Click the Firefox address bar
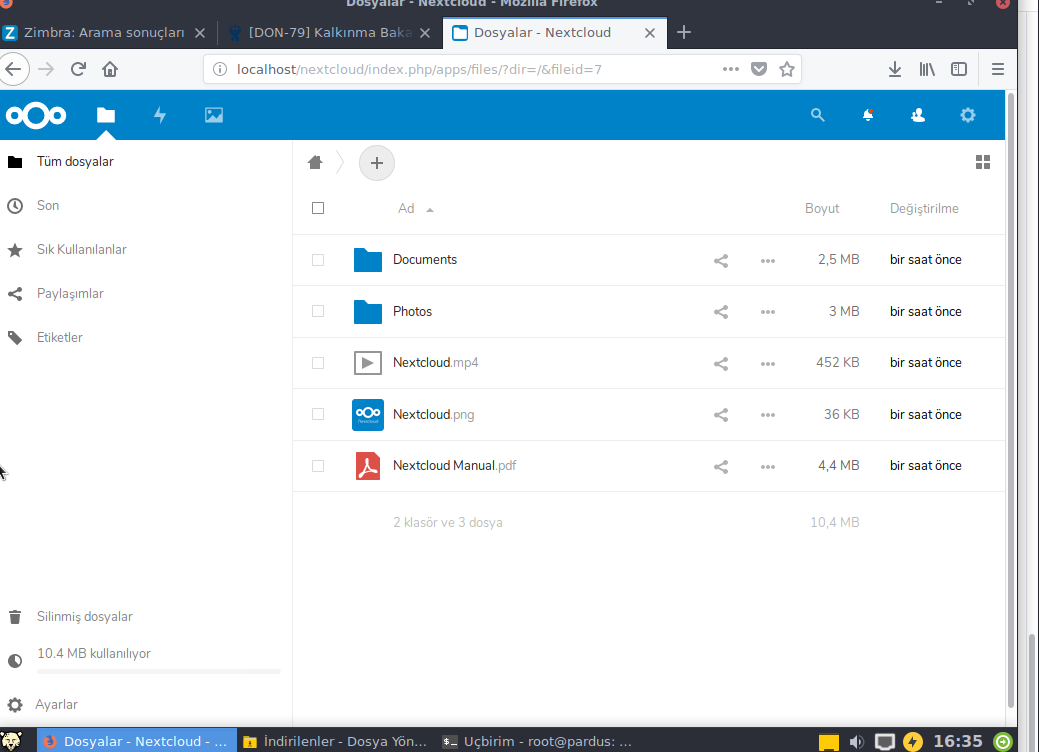 click(x=470, y=69)
